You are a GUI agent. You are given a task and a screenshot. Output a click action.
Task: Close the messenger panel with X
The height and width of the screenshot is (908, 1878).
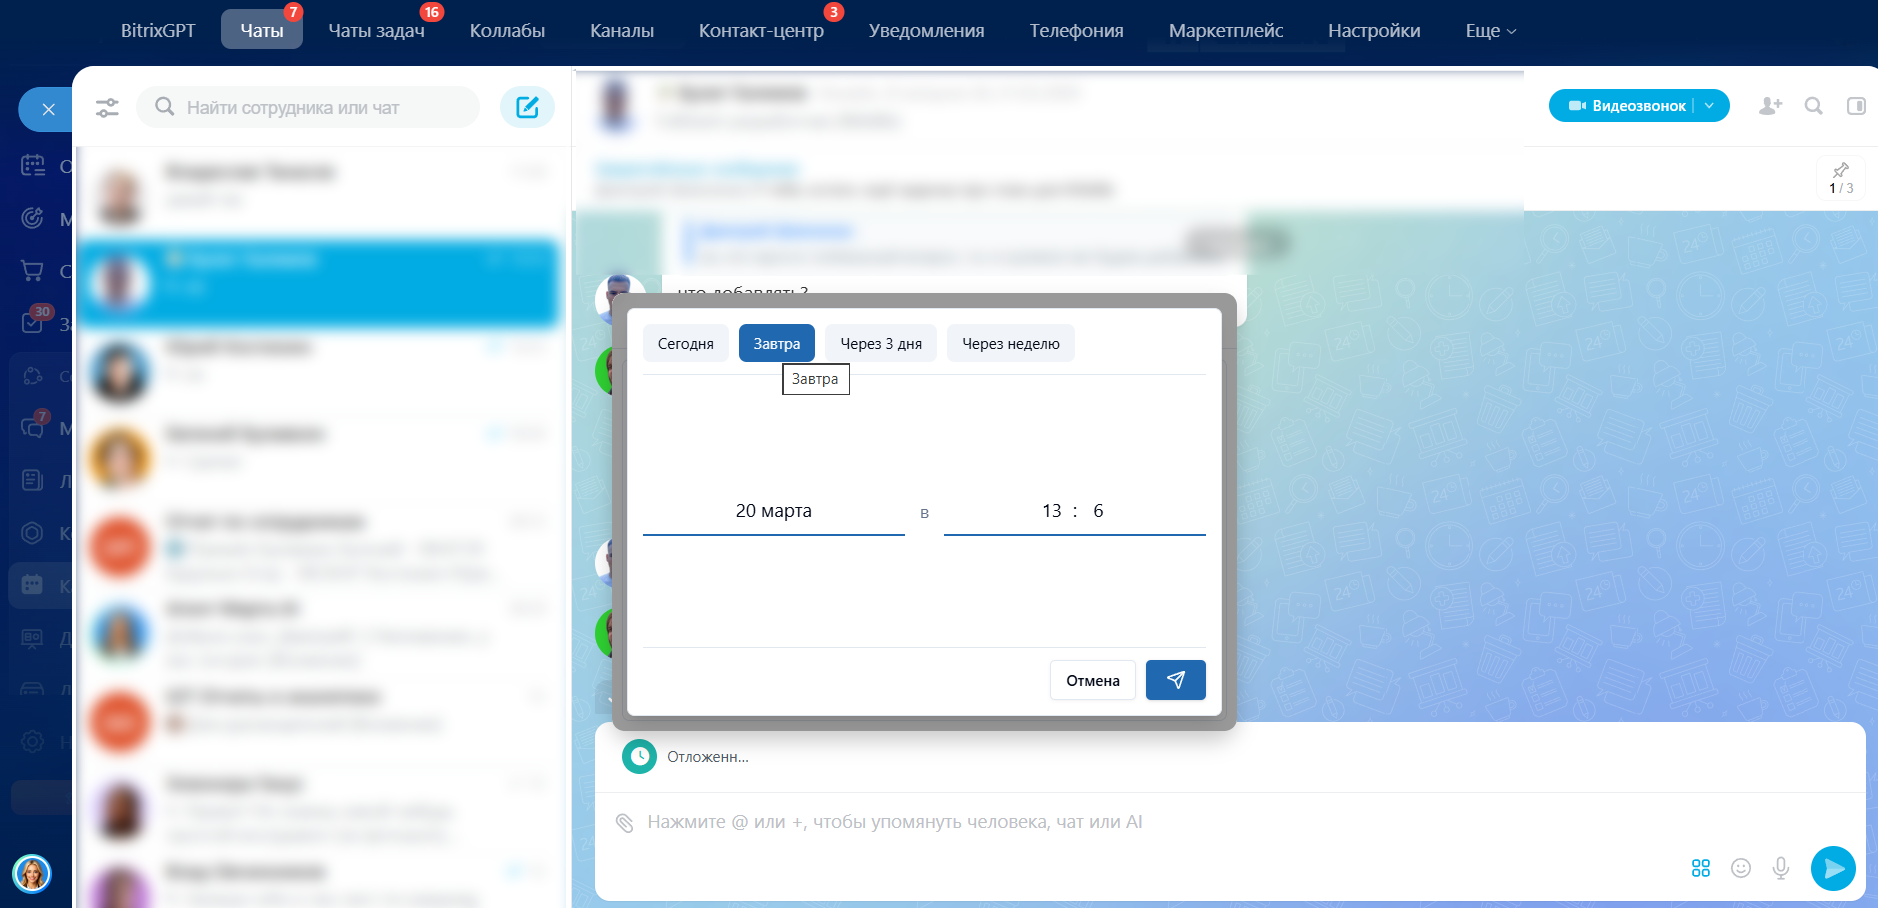tap(48, 109)
